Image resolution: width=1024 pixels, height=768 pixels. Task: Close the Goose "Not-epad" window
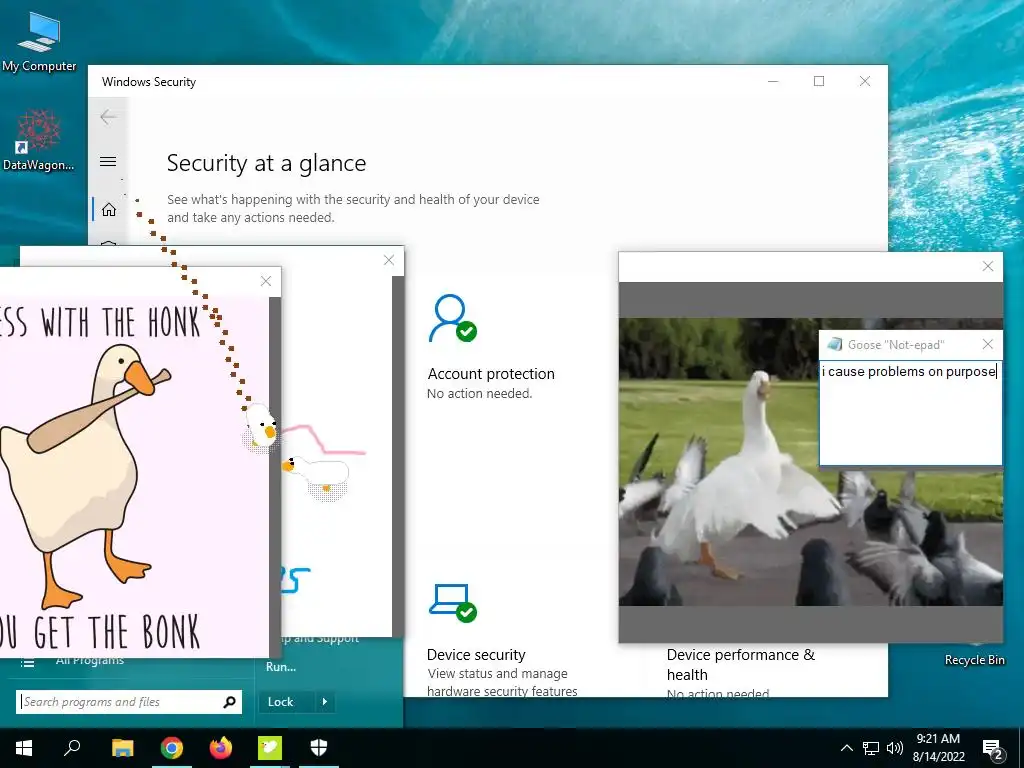(x=987, y=344)
